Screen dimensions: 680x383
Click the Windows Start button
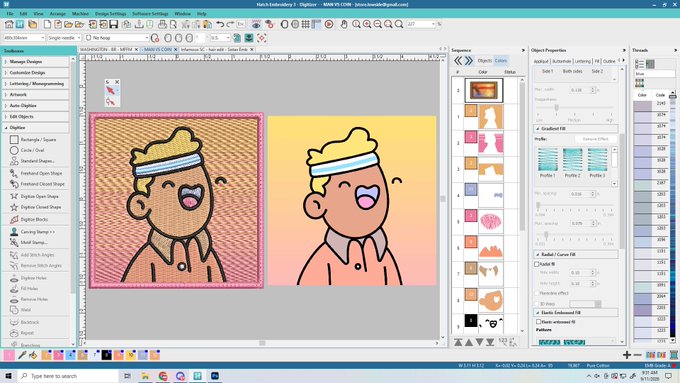(x=8, y=376)
